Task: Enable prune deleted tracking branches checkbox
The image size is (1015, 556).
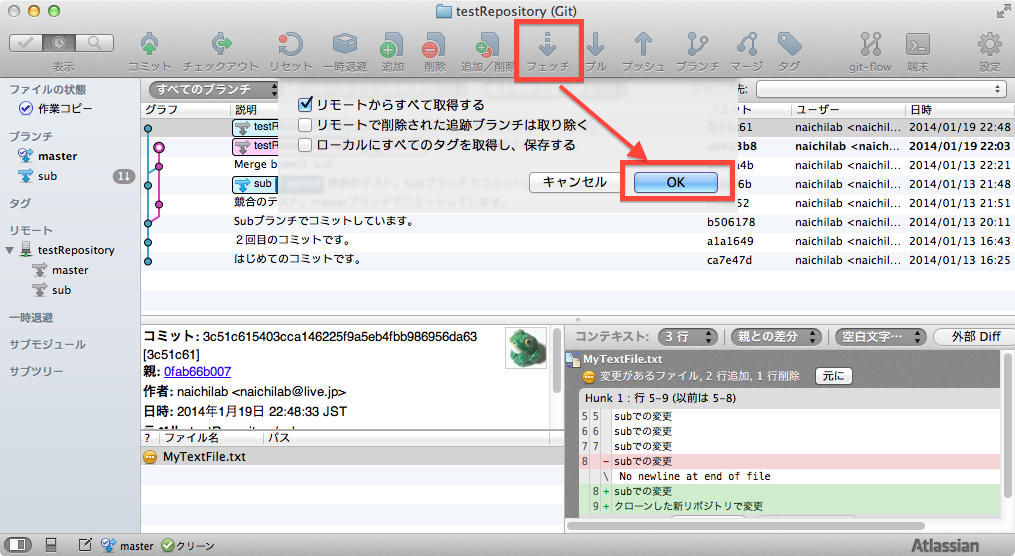Action: point(305,125)
